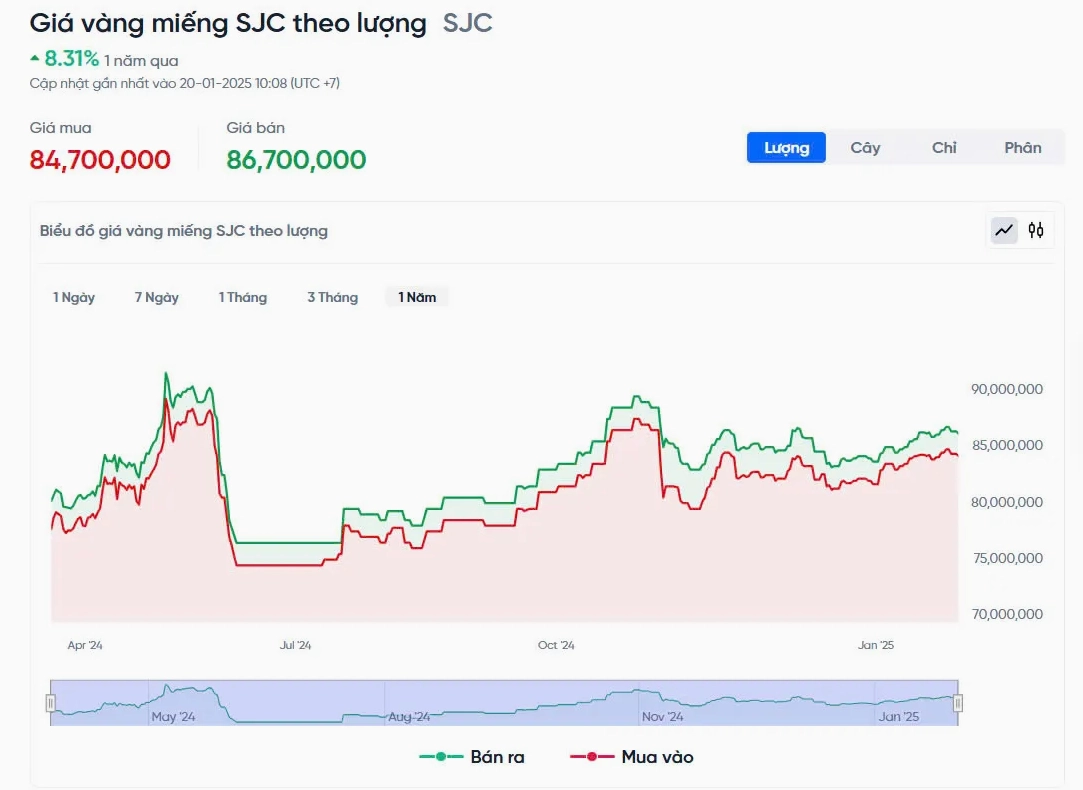The width and height of the screenshot is (1083, 790).
Task: Show the 7 Ngày time range
Action: tap(157, 297)
